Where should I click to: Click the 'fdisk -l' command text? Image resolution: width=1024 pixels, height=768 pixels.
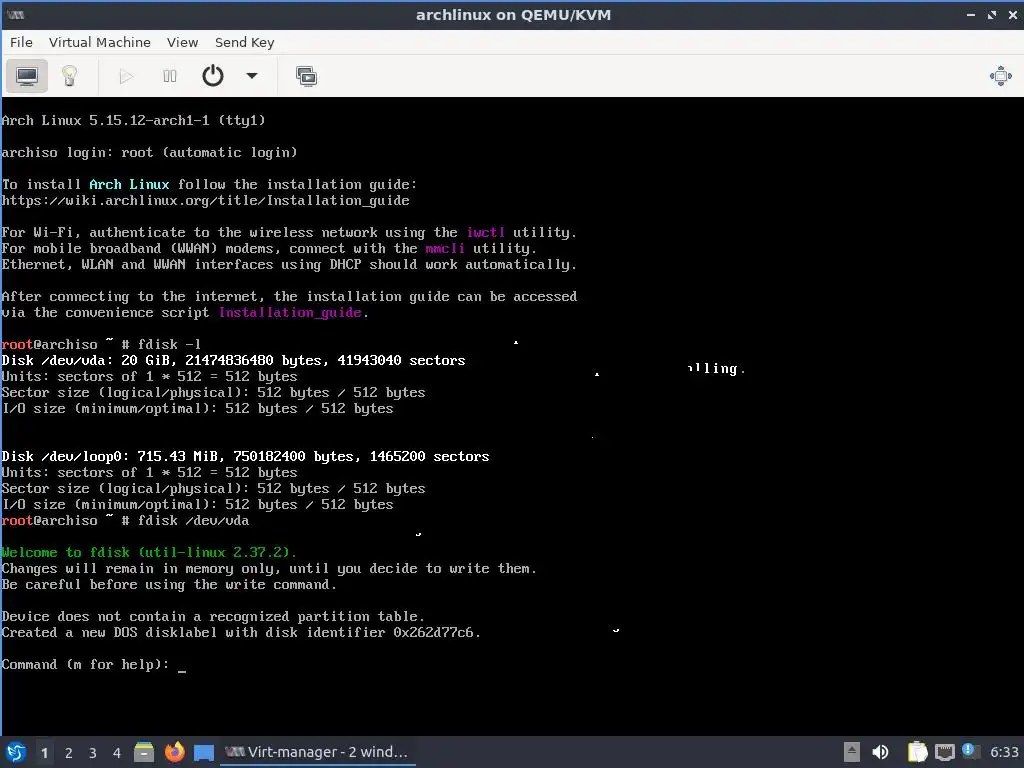tap(169, 344)
